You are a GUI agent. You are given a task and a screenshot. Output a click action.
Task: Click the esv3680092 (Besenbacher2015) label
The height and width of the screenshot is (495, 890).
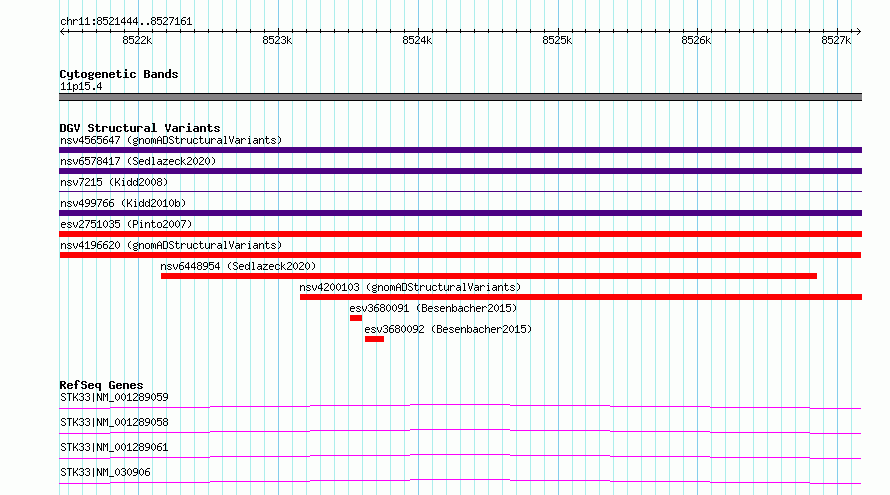(448, 329)
